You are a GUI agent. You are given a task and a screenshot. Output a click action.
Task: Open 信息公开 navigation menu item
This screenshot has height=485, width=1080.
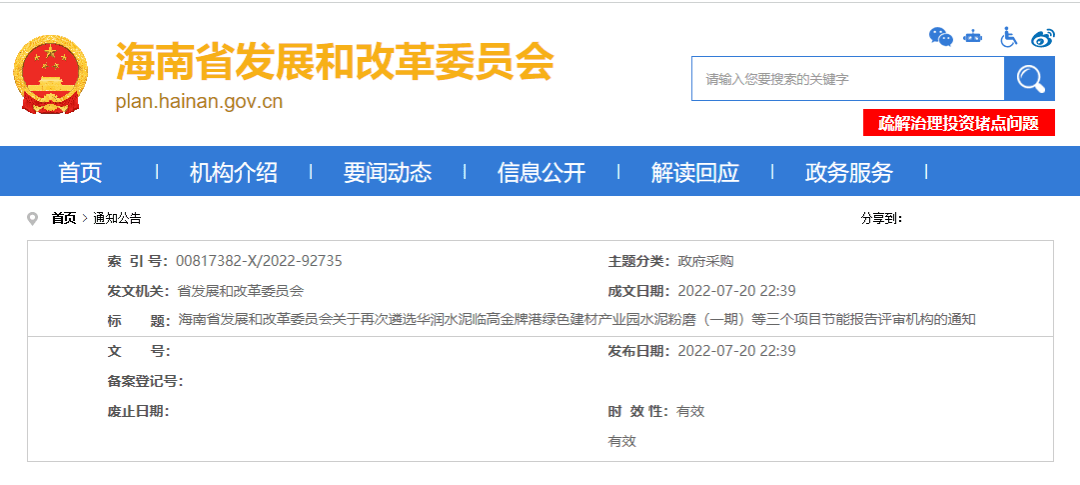pyautogui.click(x=541, y=172)
